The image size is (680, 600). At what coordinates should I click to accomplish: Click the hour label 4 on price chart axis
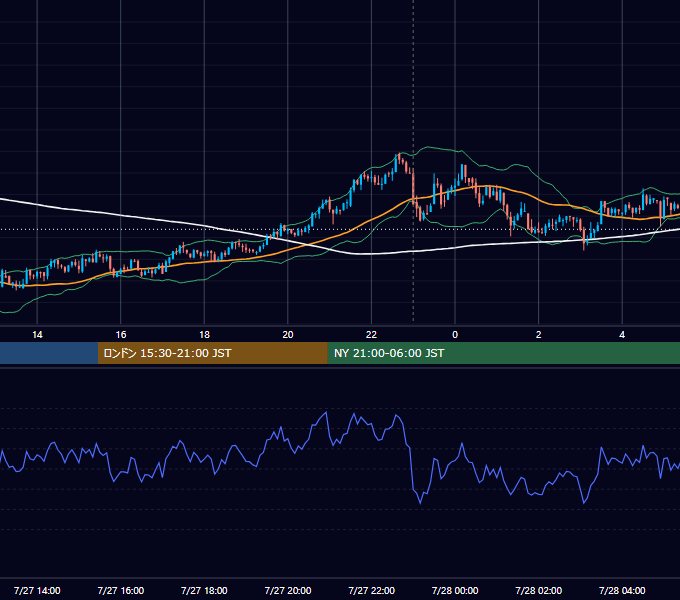[x=622, y=335]
